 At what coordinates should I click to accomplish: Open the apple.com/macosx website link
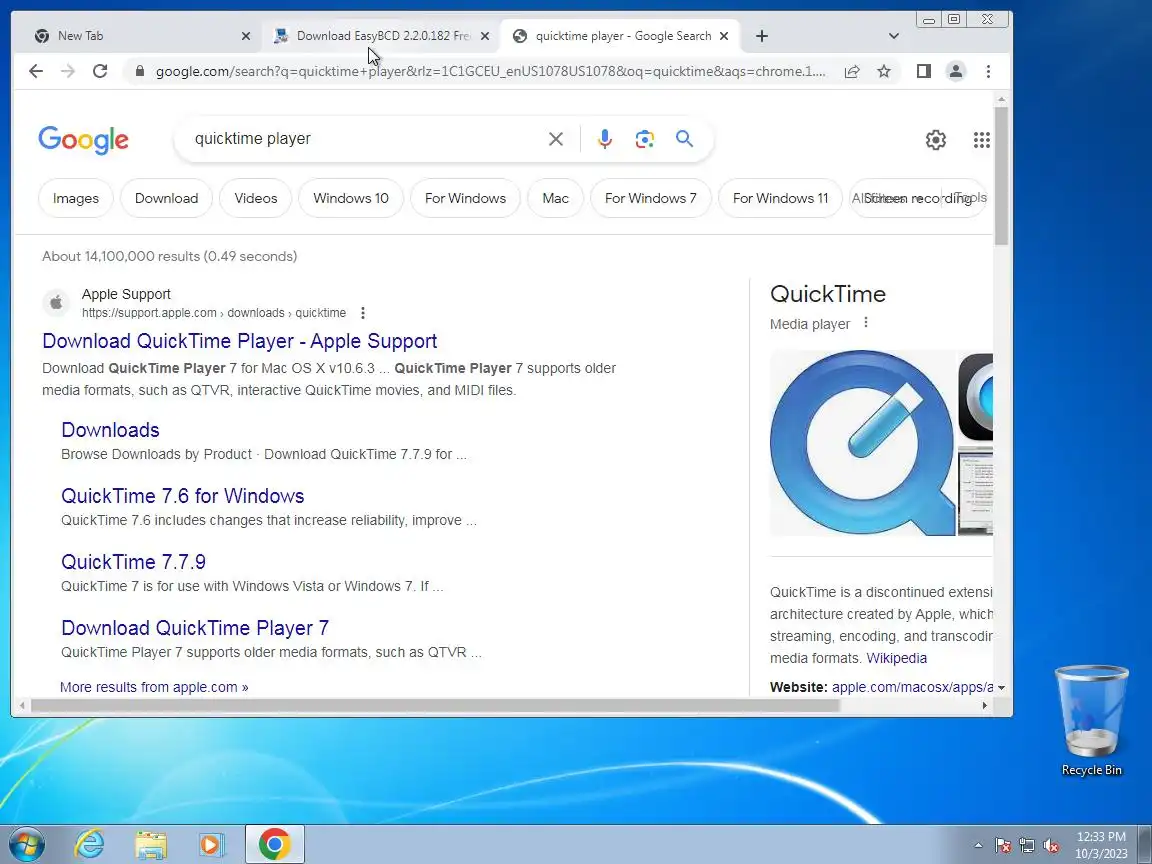(912, 687)
